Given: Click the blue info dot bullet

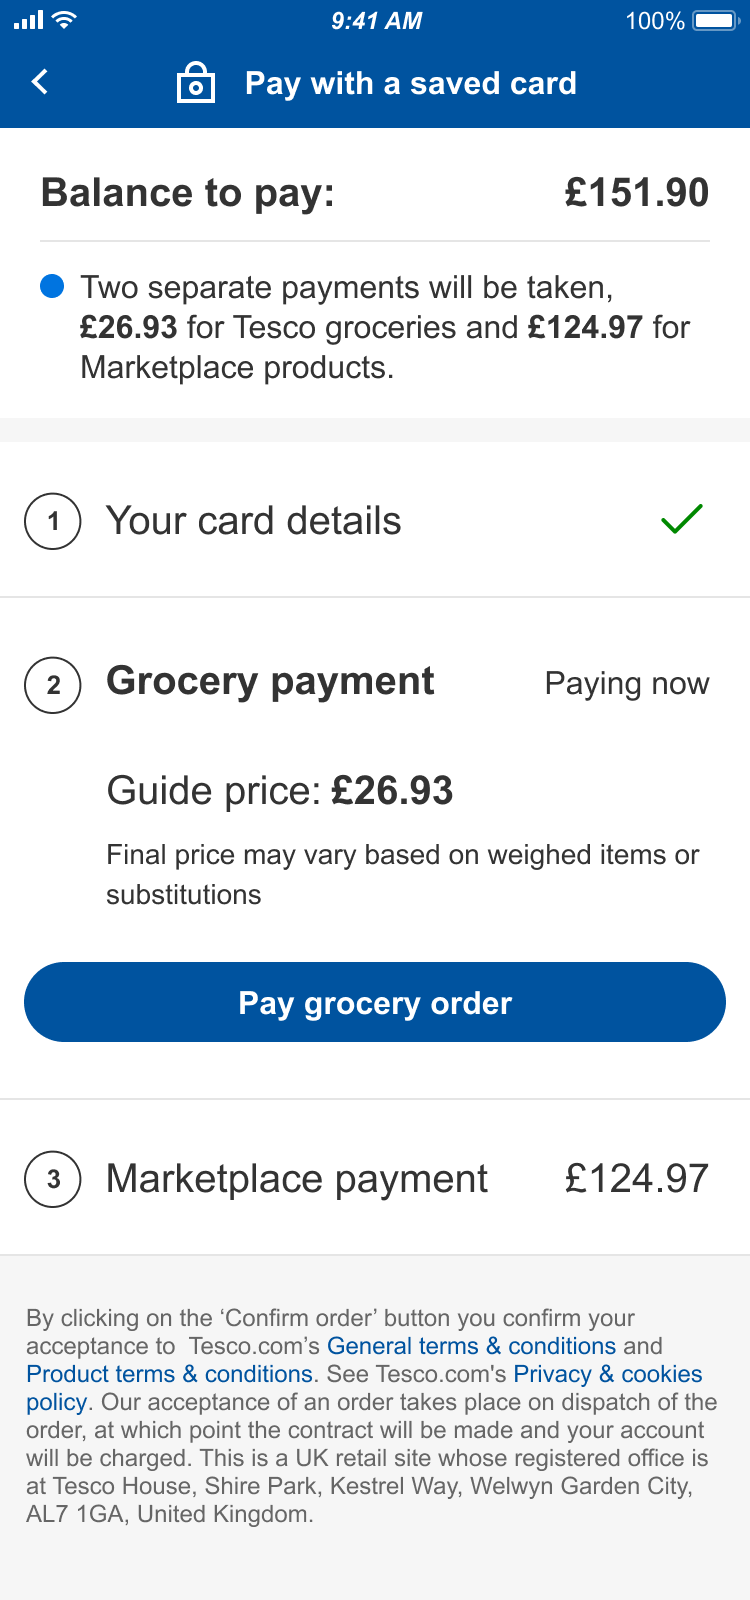Looking at the screenshot, I should point(52,287).
